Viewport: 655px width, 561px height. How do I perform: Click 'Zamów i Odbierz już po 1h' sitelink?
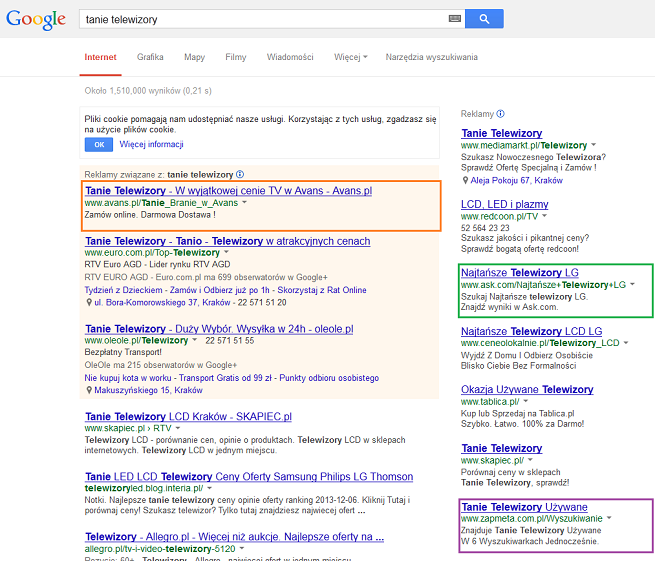click(x=220, y=290)
